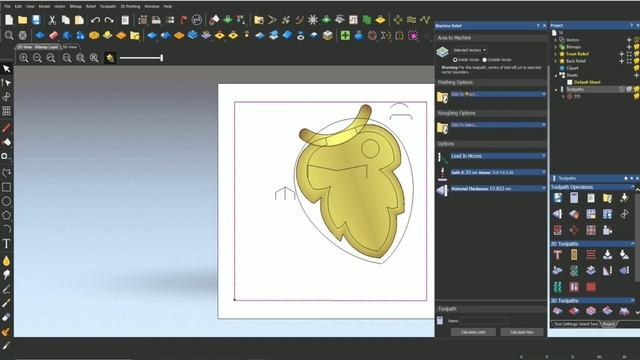
Task: Click the bitmap contrast slider in 2D view bar
Action: [141, 58]
